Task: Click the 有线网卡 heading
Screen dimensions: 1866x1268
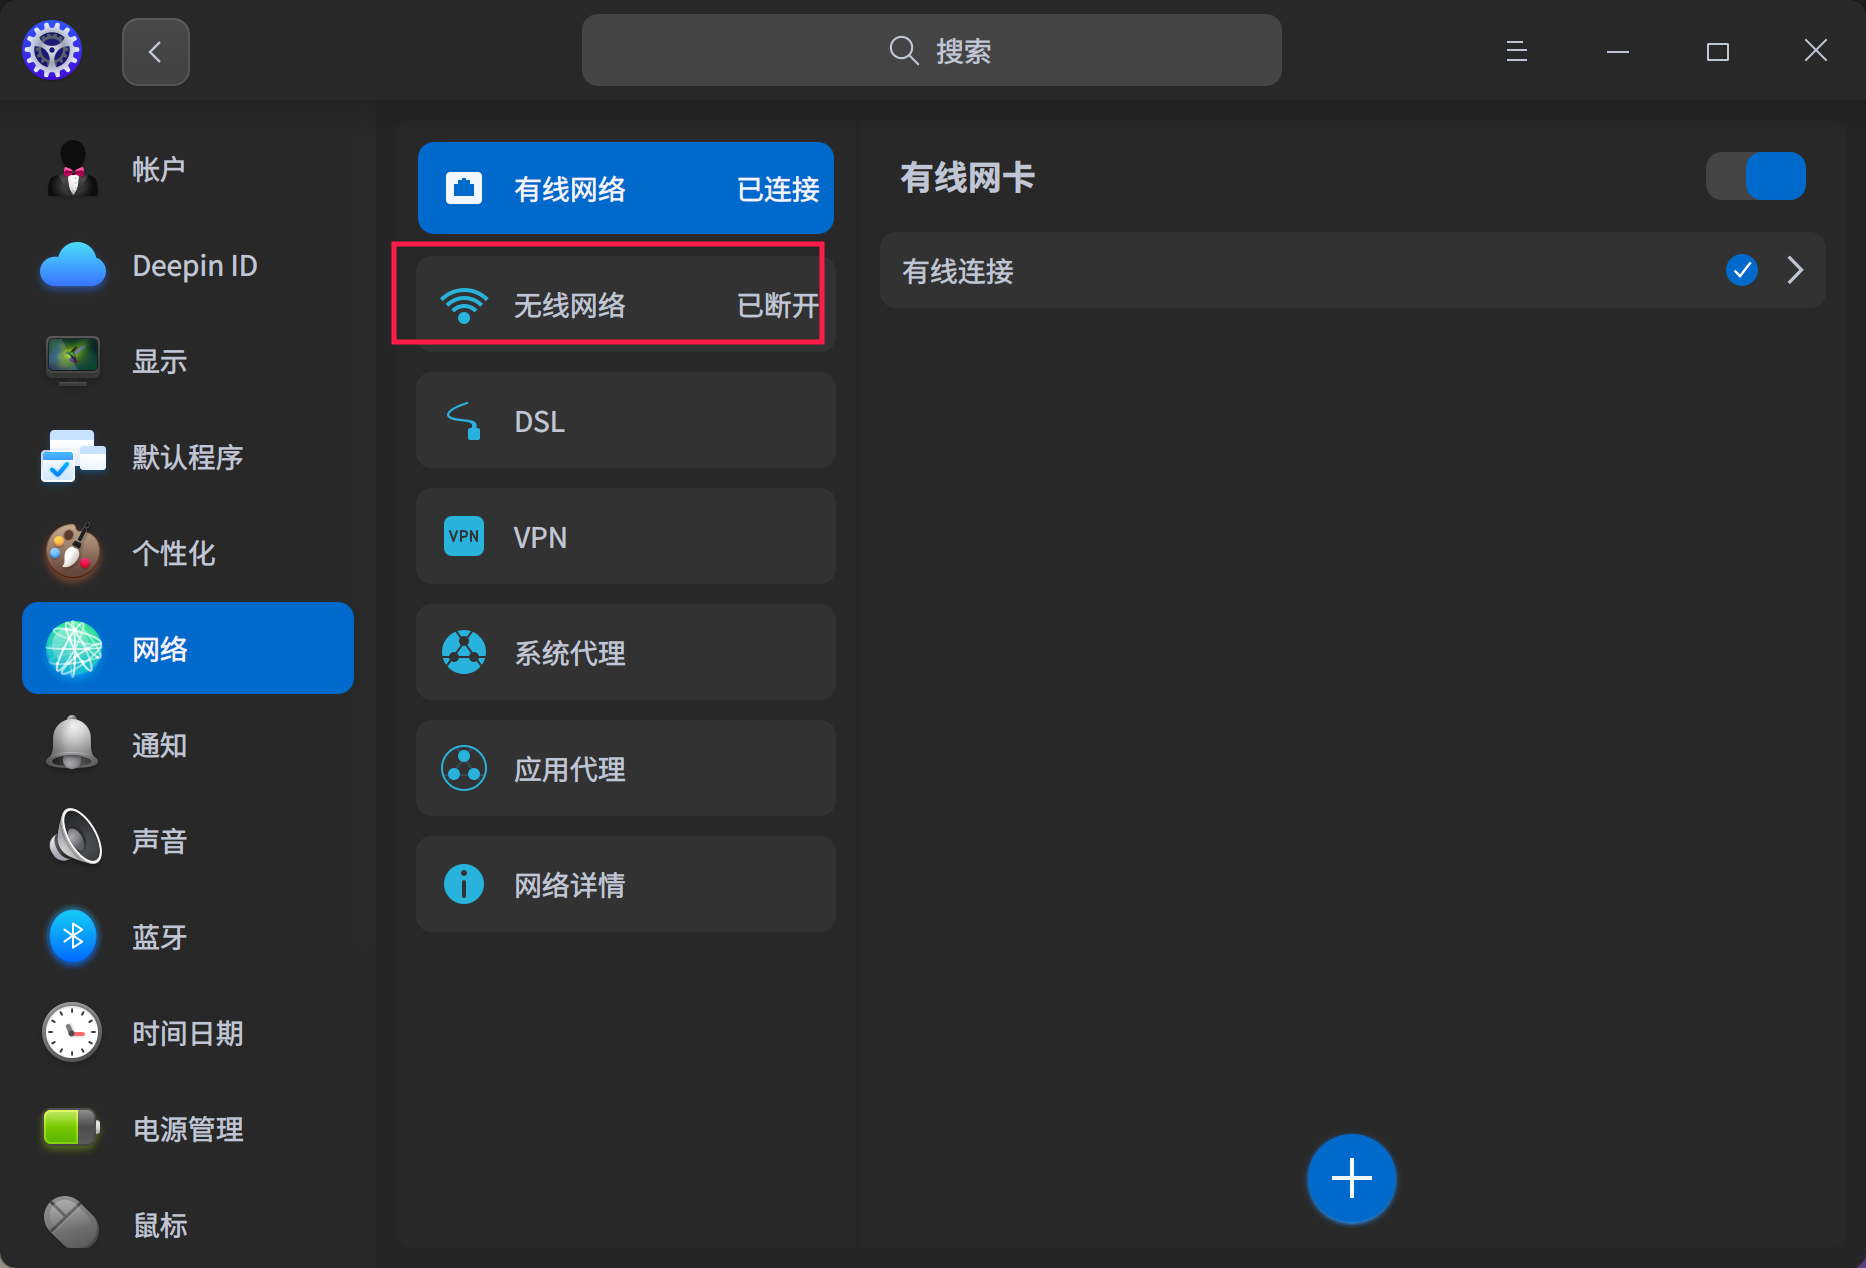Action: click(x=967, y=178)
